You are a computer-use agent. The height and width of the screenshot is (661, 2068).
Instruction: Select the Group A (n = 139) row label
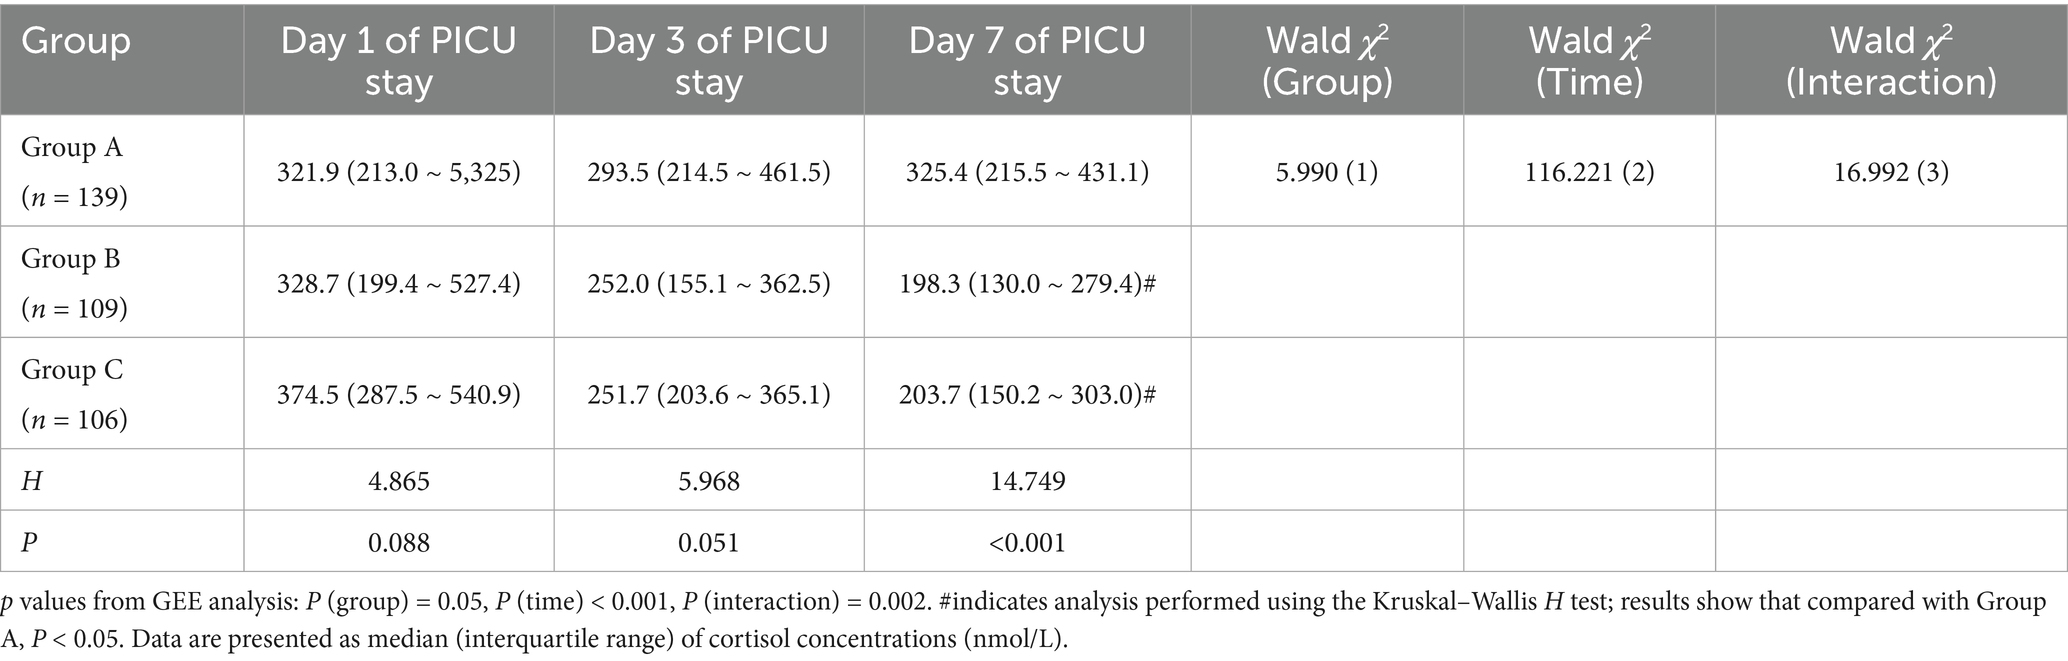pyautogui.click(x=75, y=172)
